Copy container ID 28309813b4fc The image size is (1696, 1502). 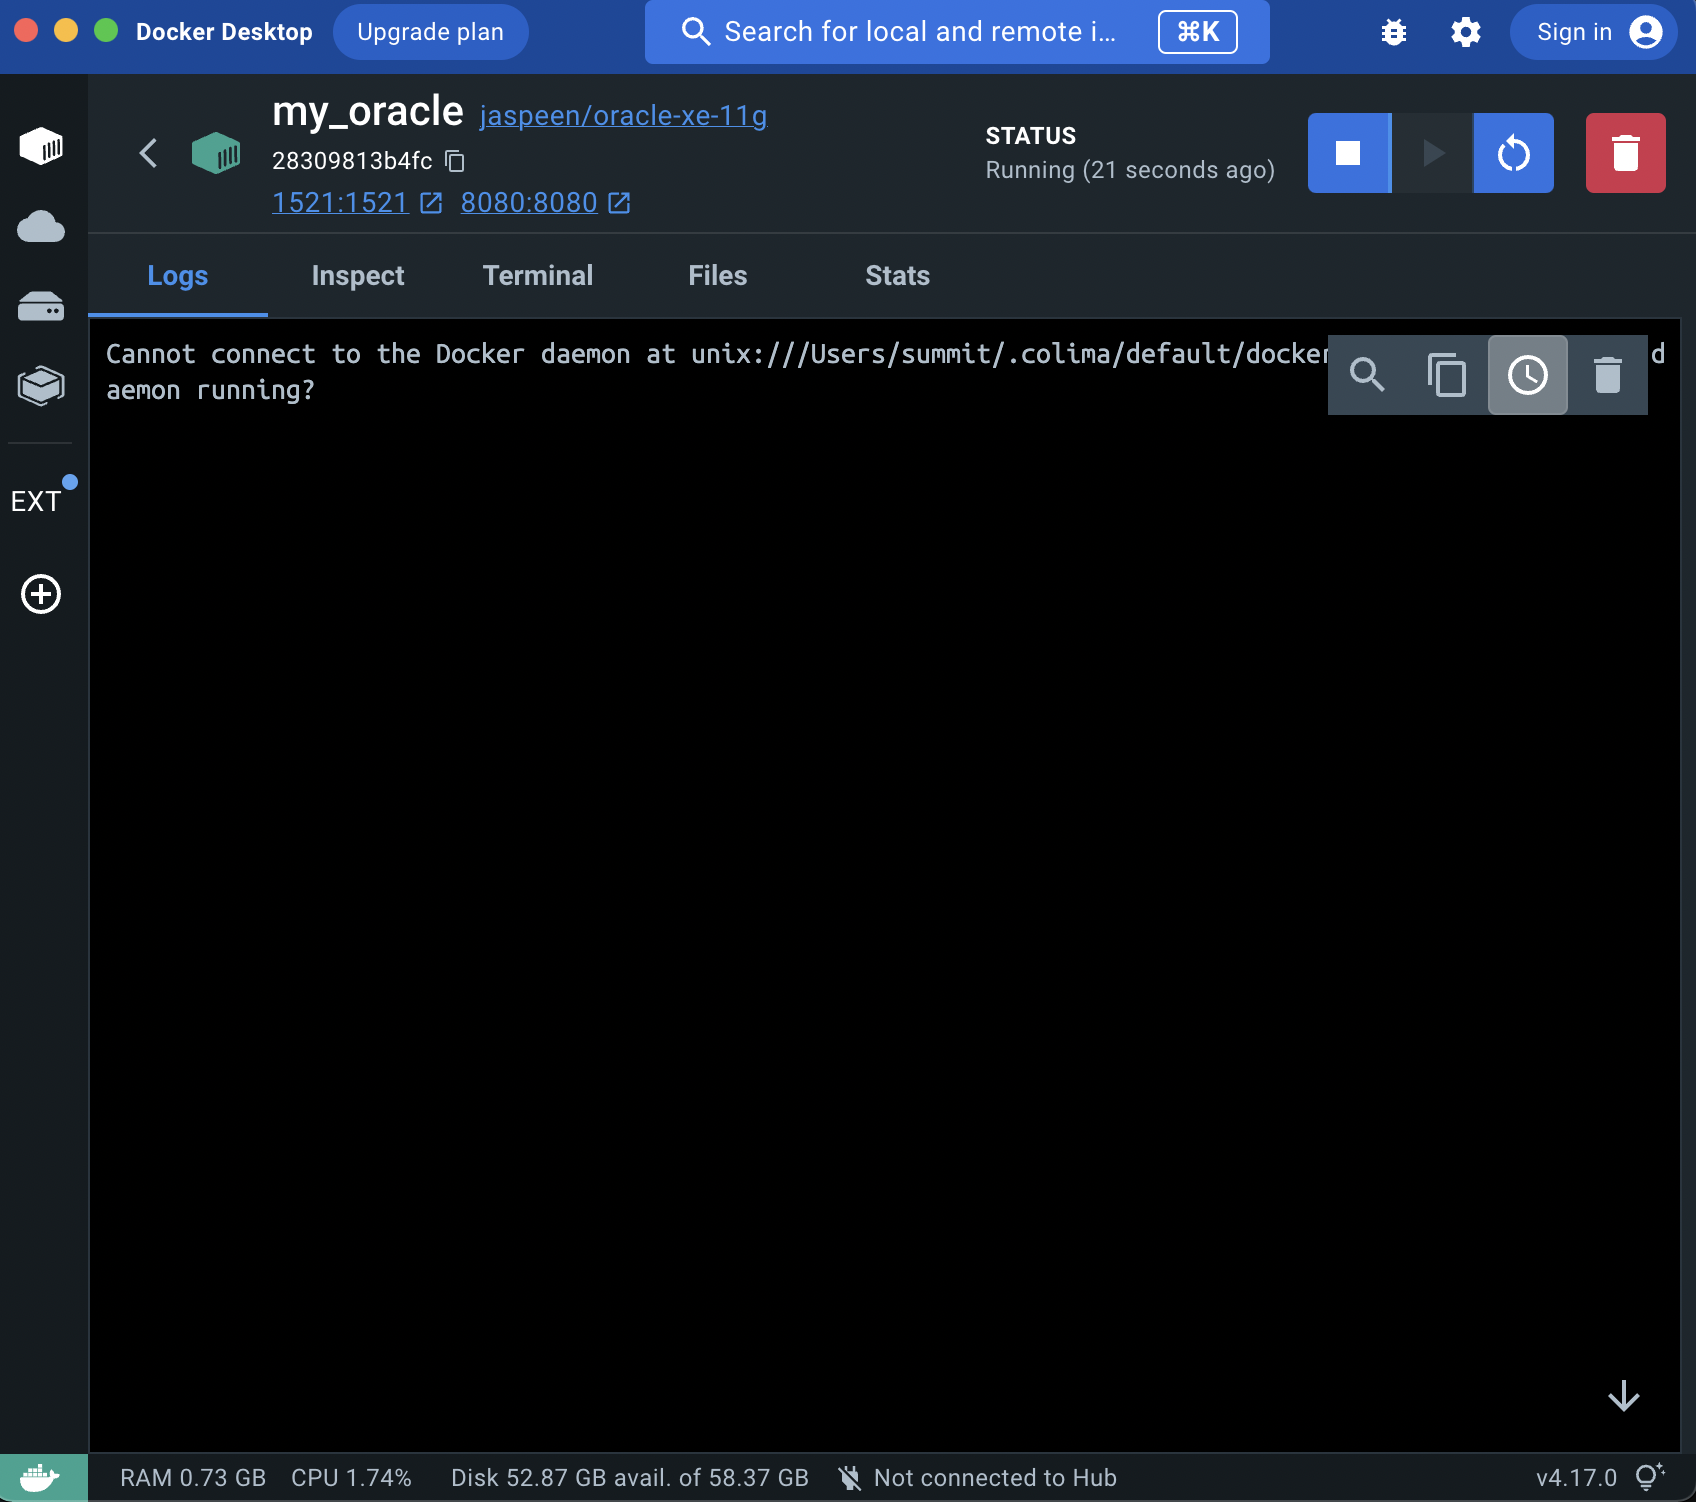(x=455, y=160)
